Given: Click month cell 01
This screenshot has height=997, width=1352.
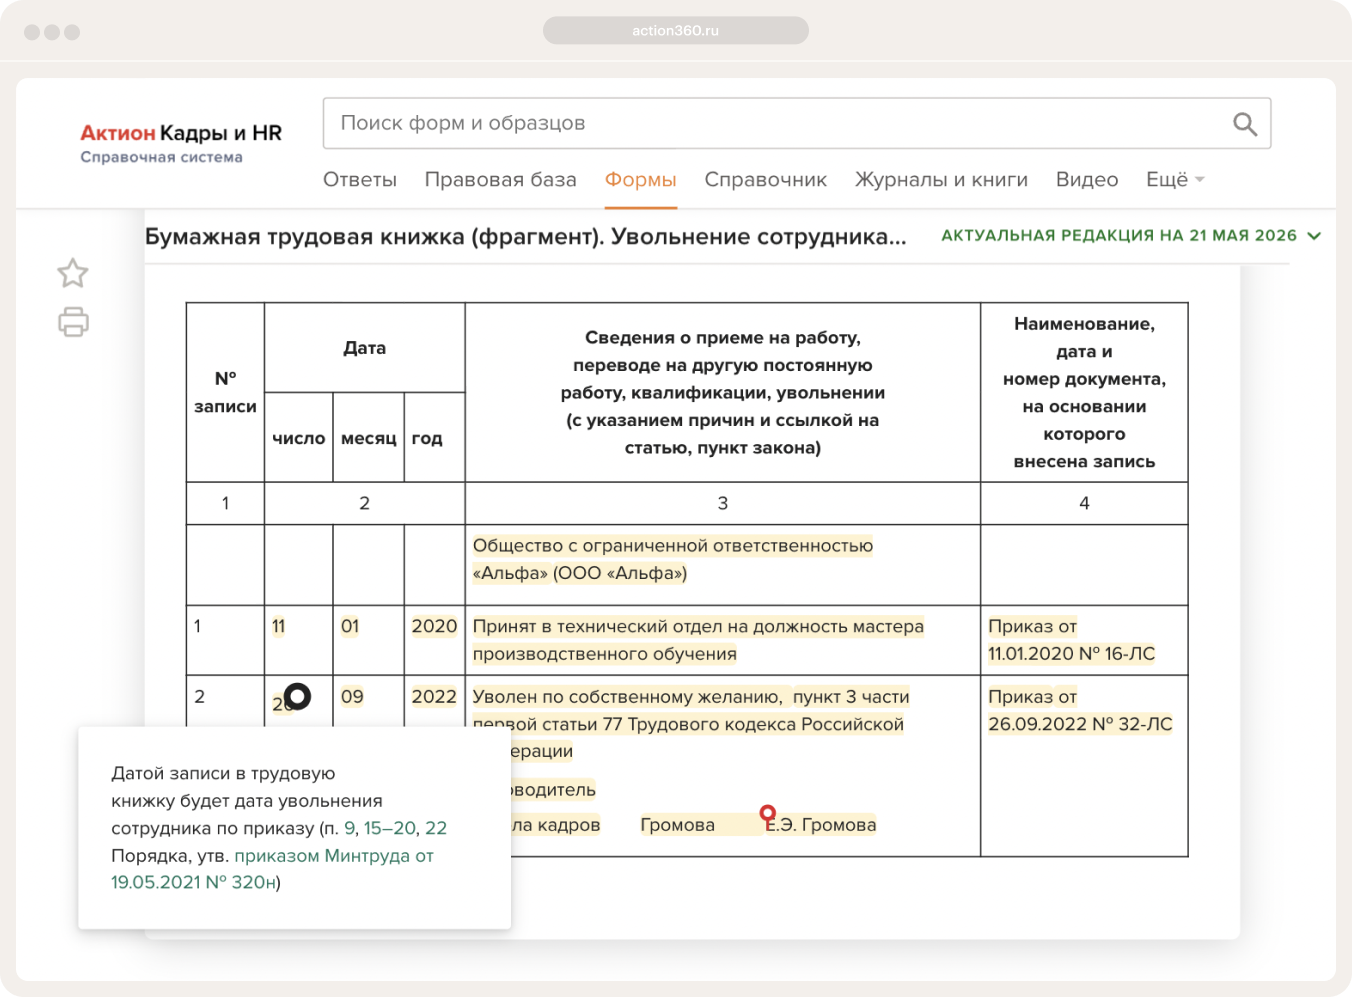Looking at the screenshot, I should 350,627.
